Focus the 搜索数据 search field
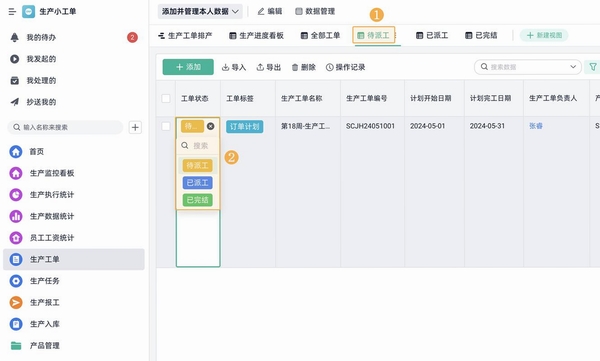600x361 pixels. [x=528, y=67]
